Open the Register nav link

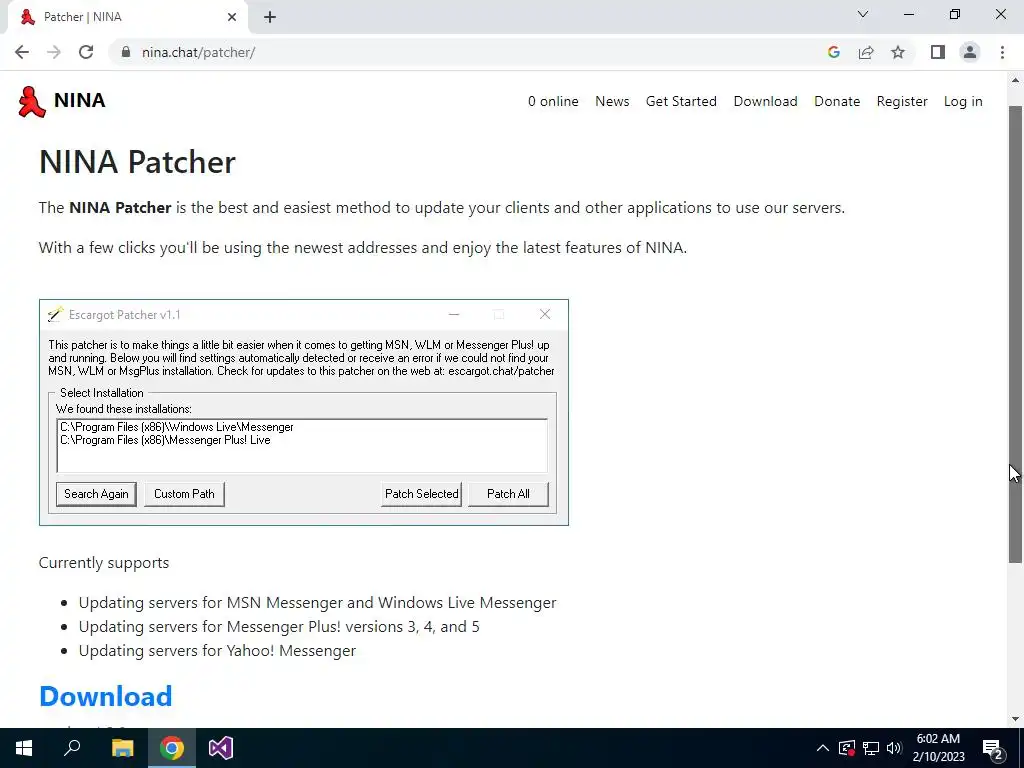coord(902,101)
